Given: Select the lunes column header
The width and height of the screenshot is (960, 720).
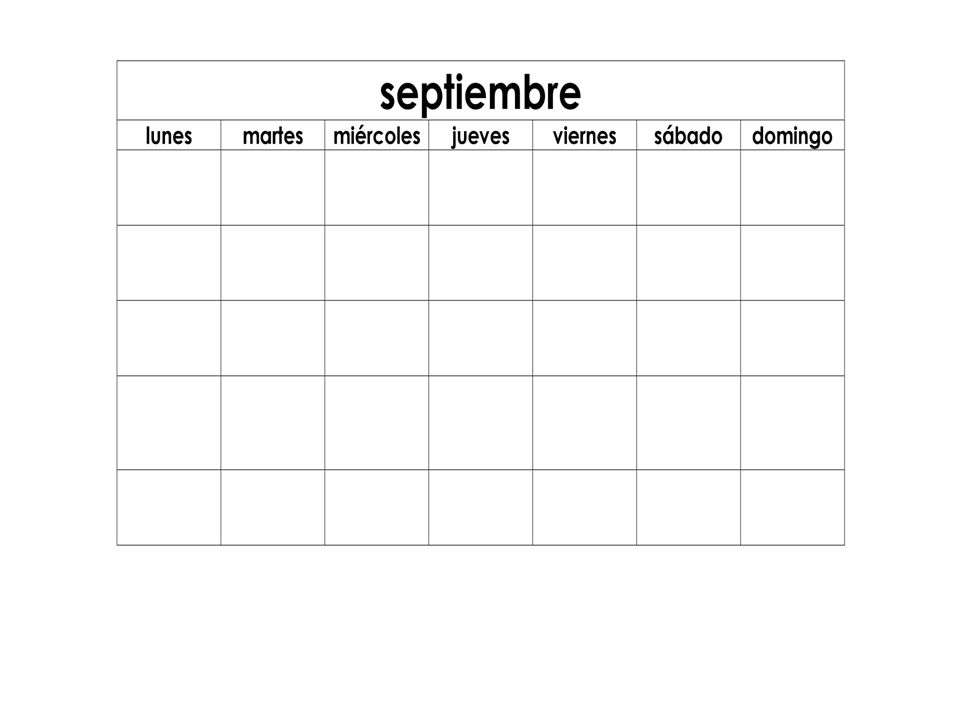Looking at the screenshot, I should tap(169, 135).
